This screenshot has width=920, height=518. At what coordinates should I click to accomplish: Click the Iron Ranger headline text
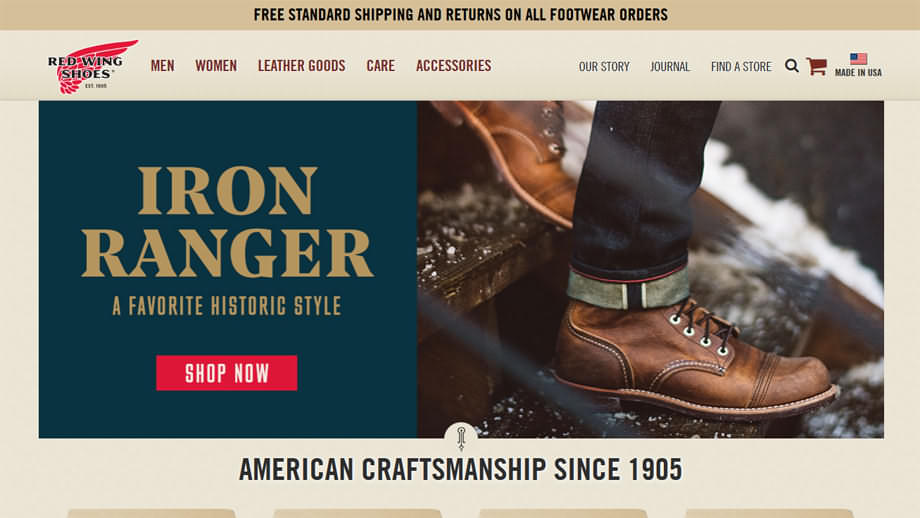(227, 221)
